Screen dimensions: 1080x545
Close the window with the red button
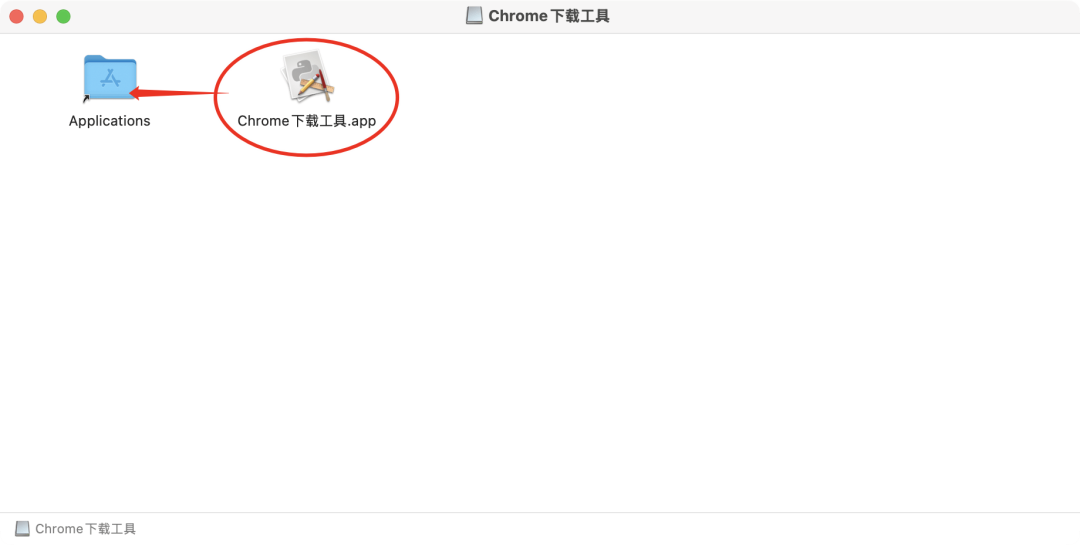point(17,17)
